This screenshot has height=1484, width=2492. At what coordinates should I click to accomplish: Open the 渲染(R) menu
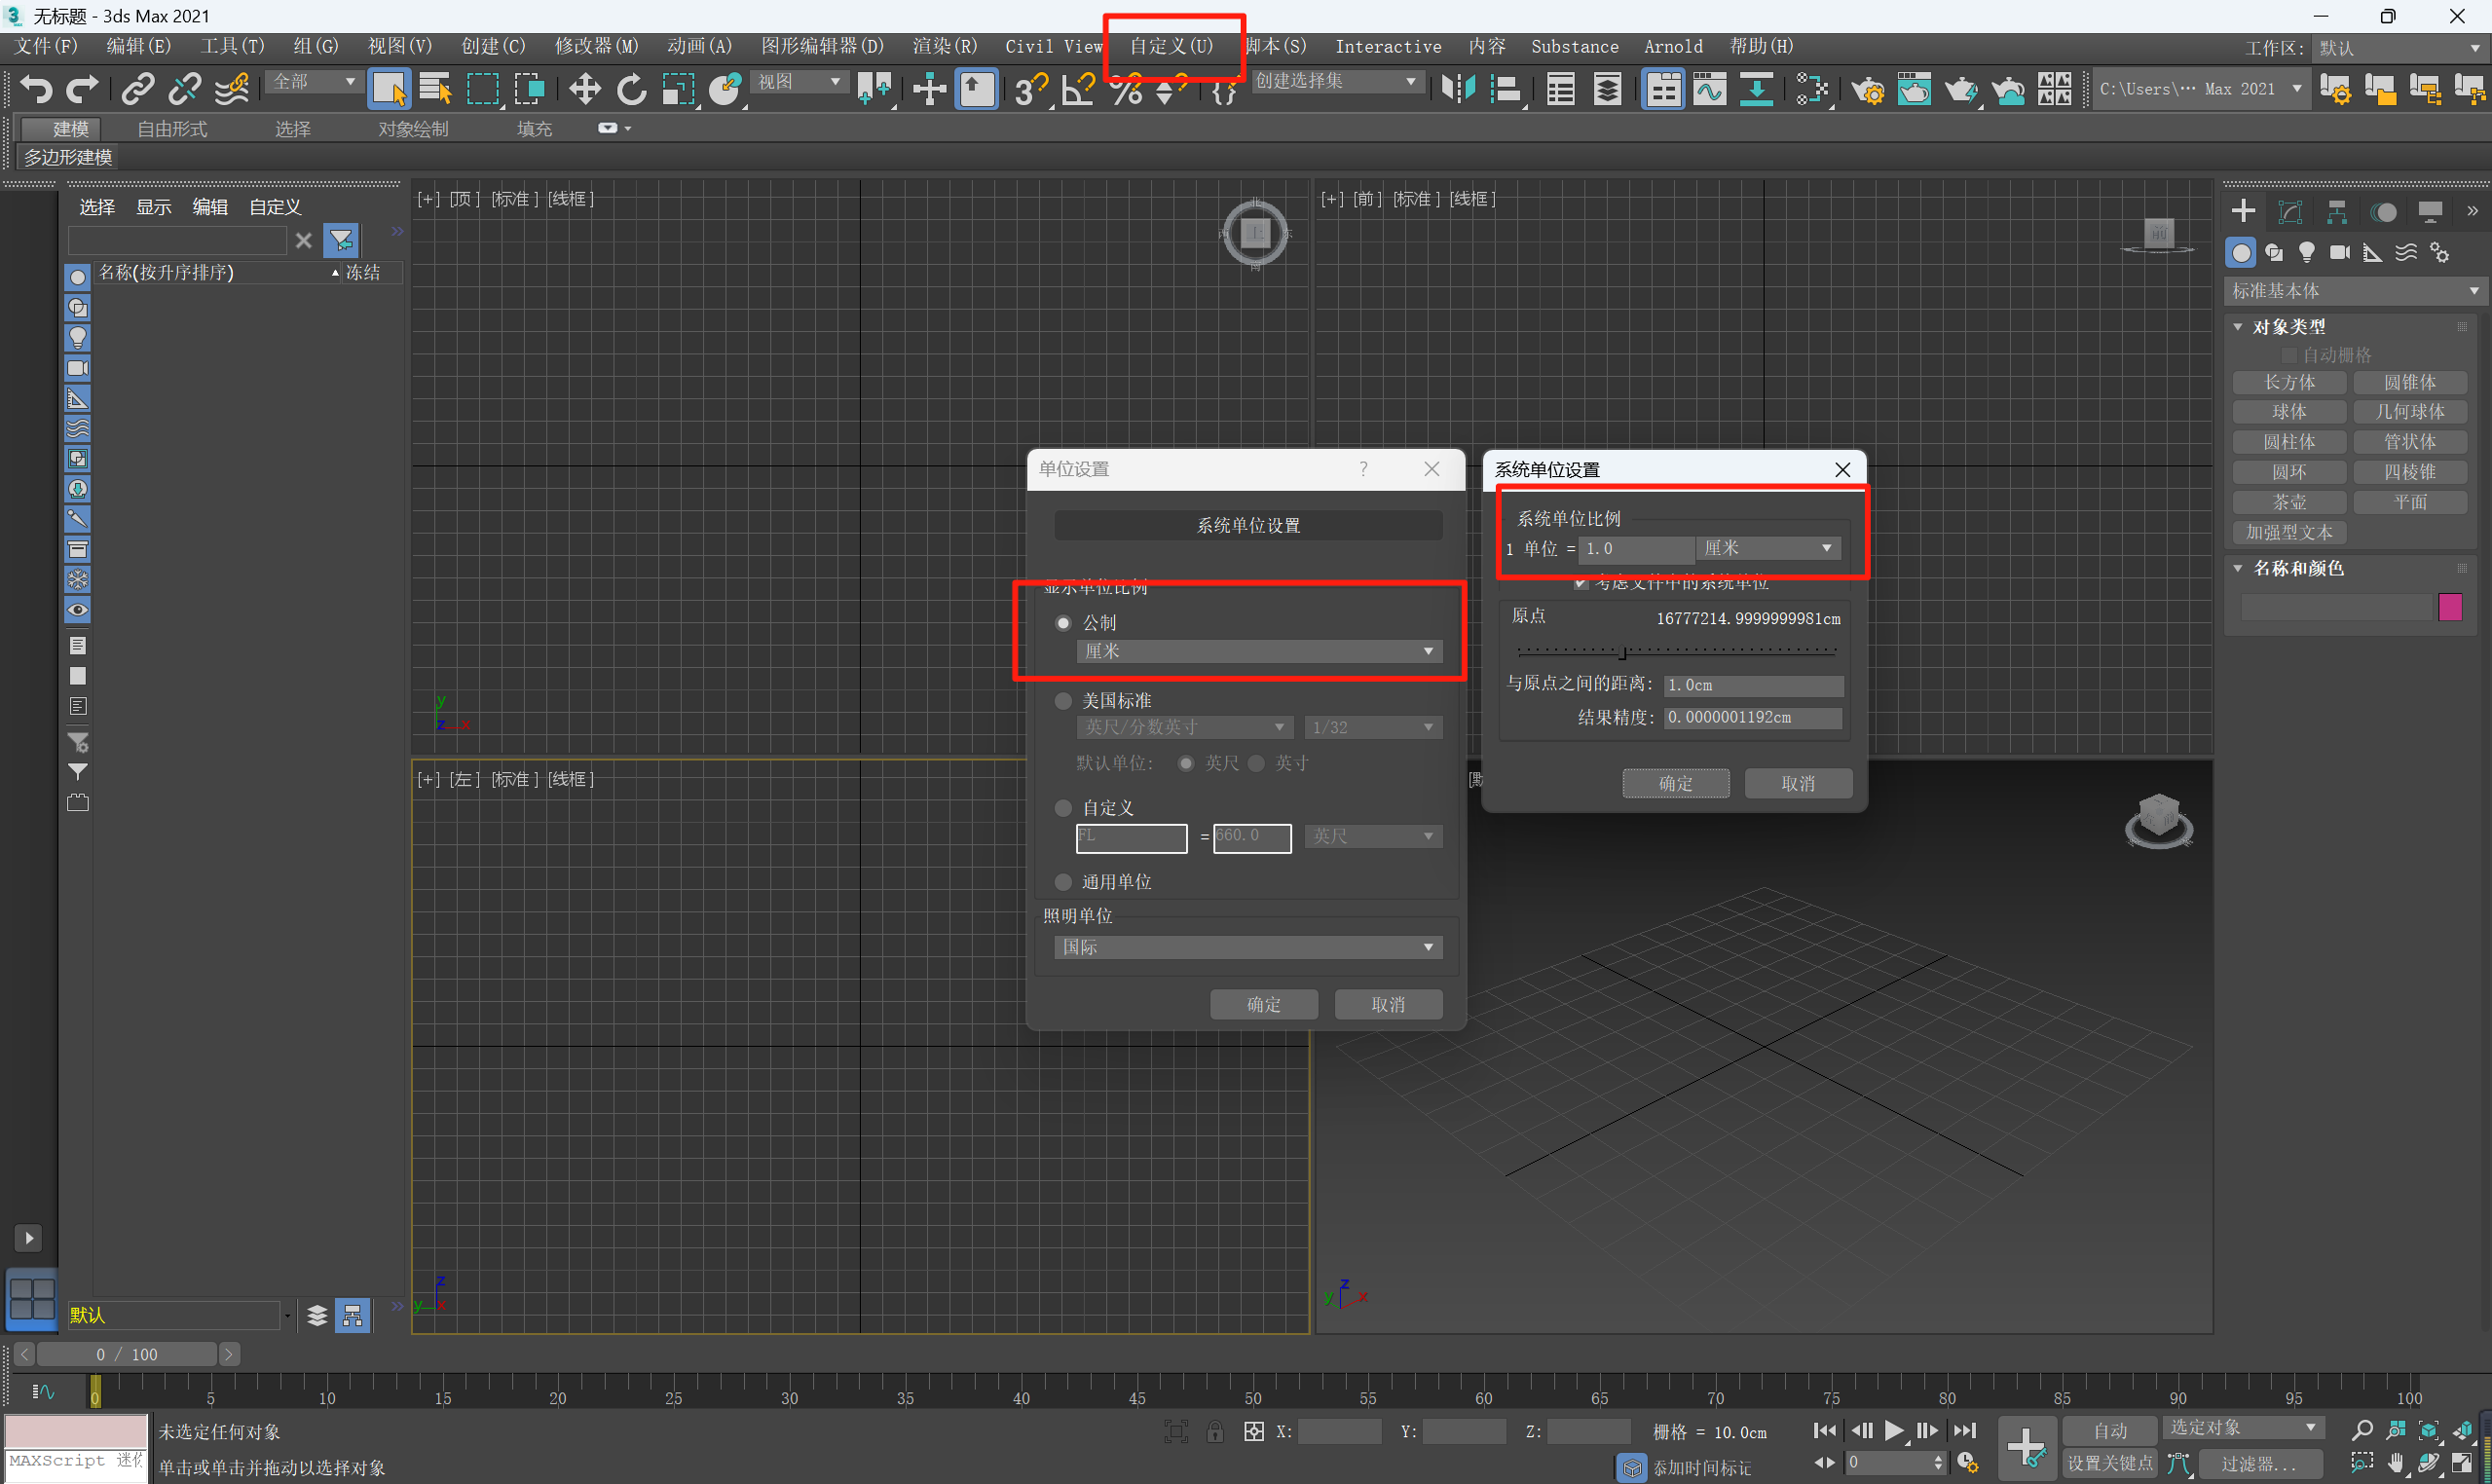coord(944,46)
